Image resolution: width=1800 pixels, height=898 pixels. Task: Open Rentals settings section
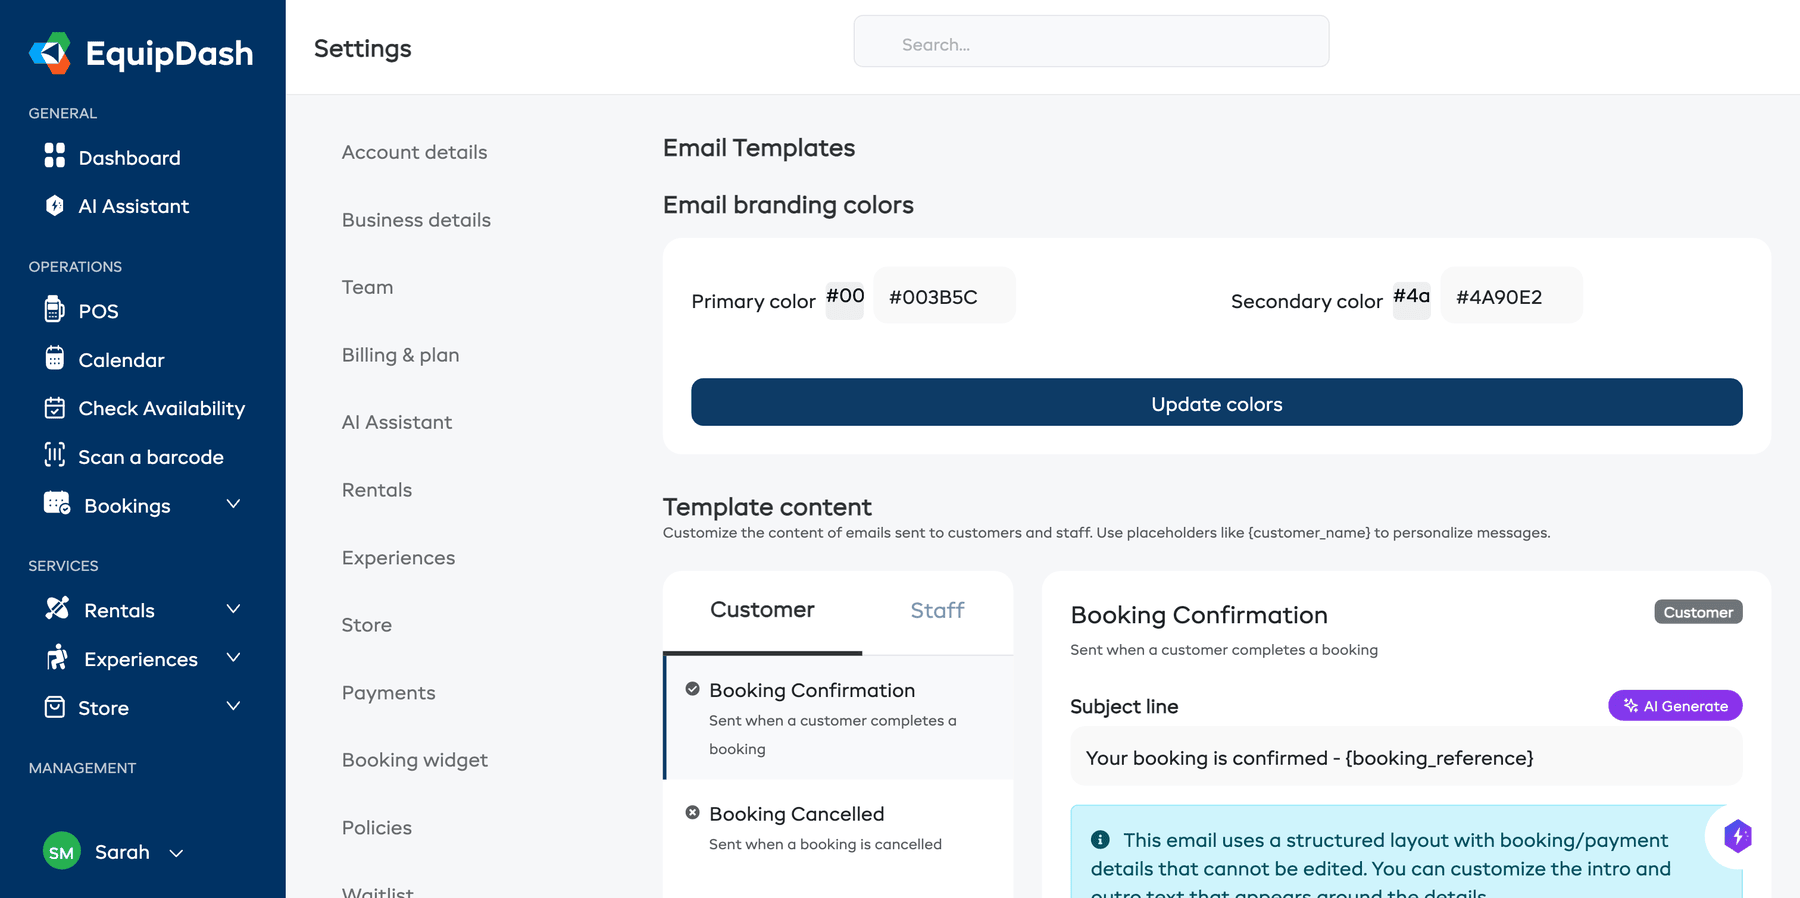point(376,490)
